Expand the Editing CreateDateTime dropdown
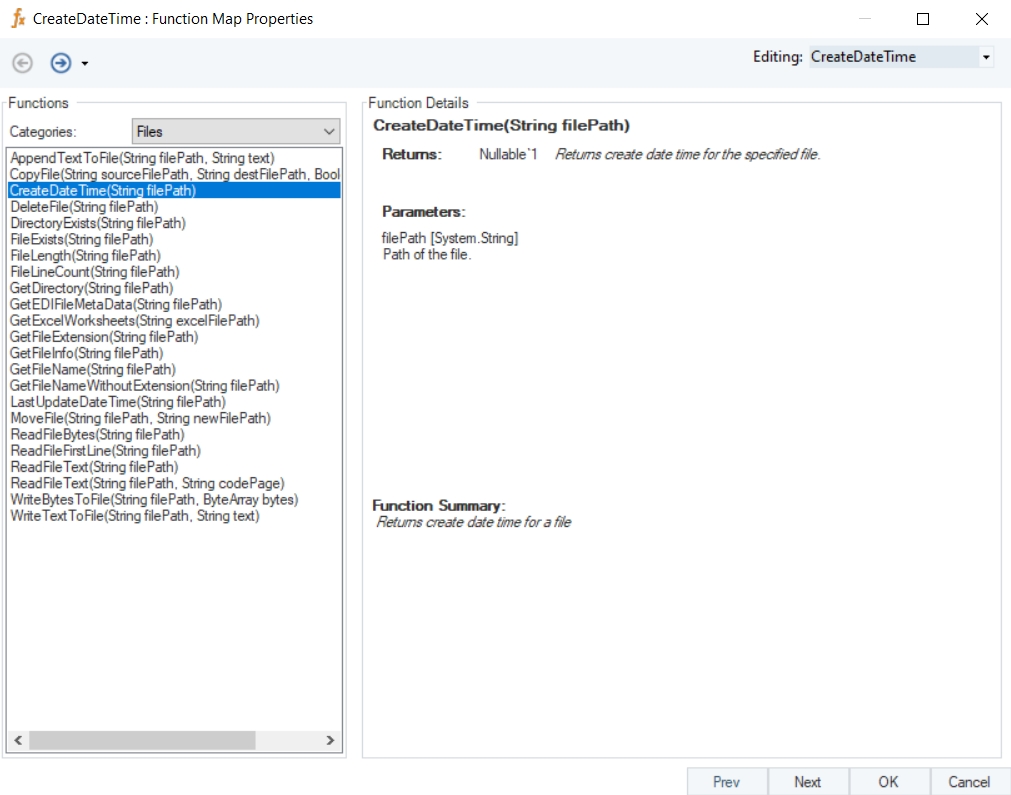1011x795 pixels. [986, 57]
